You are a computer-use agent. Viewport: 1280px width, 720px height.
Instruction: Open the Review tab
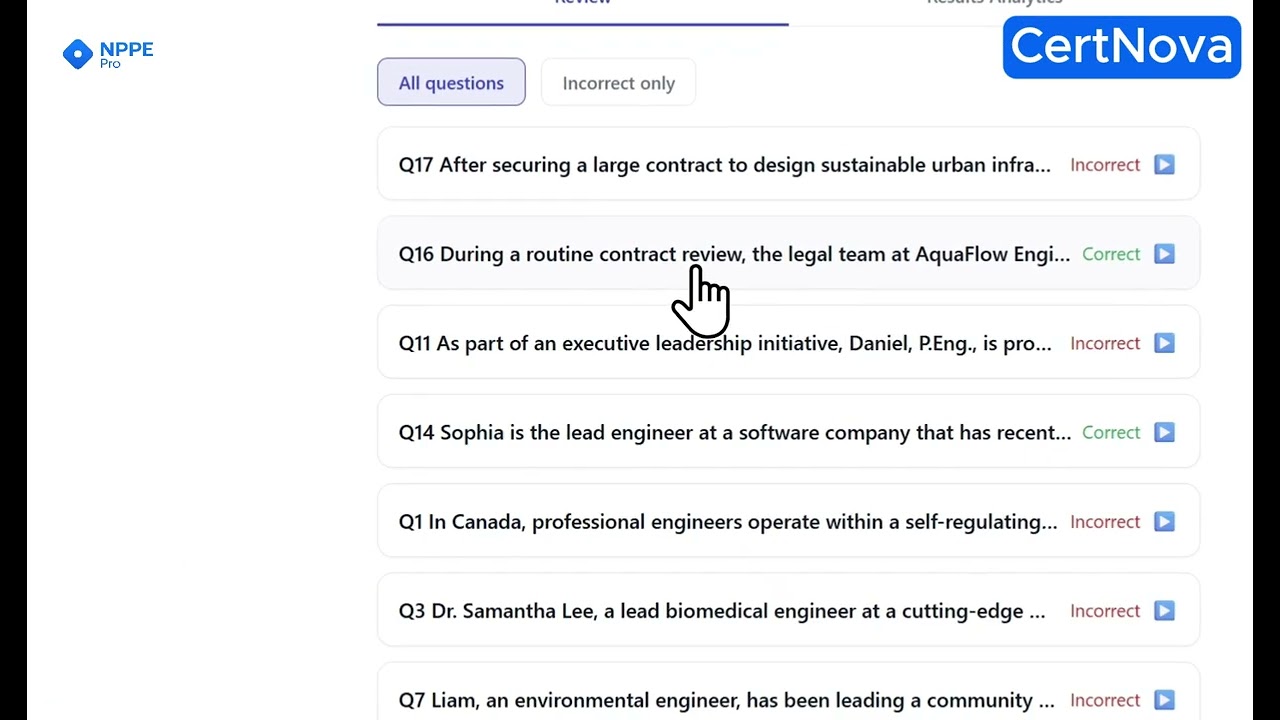coord(583,5)
